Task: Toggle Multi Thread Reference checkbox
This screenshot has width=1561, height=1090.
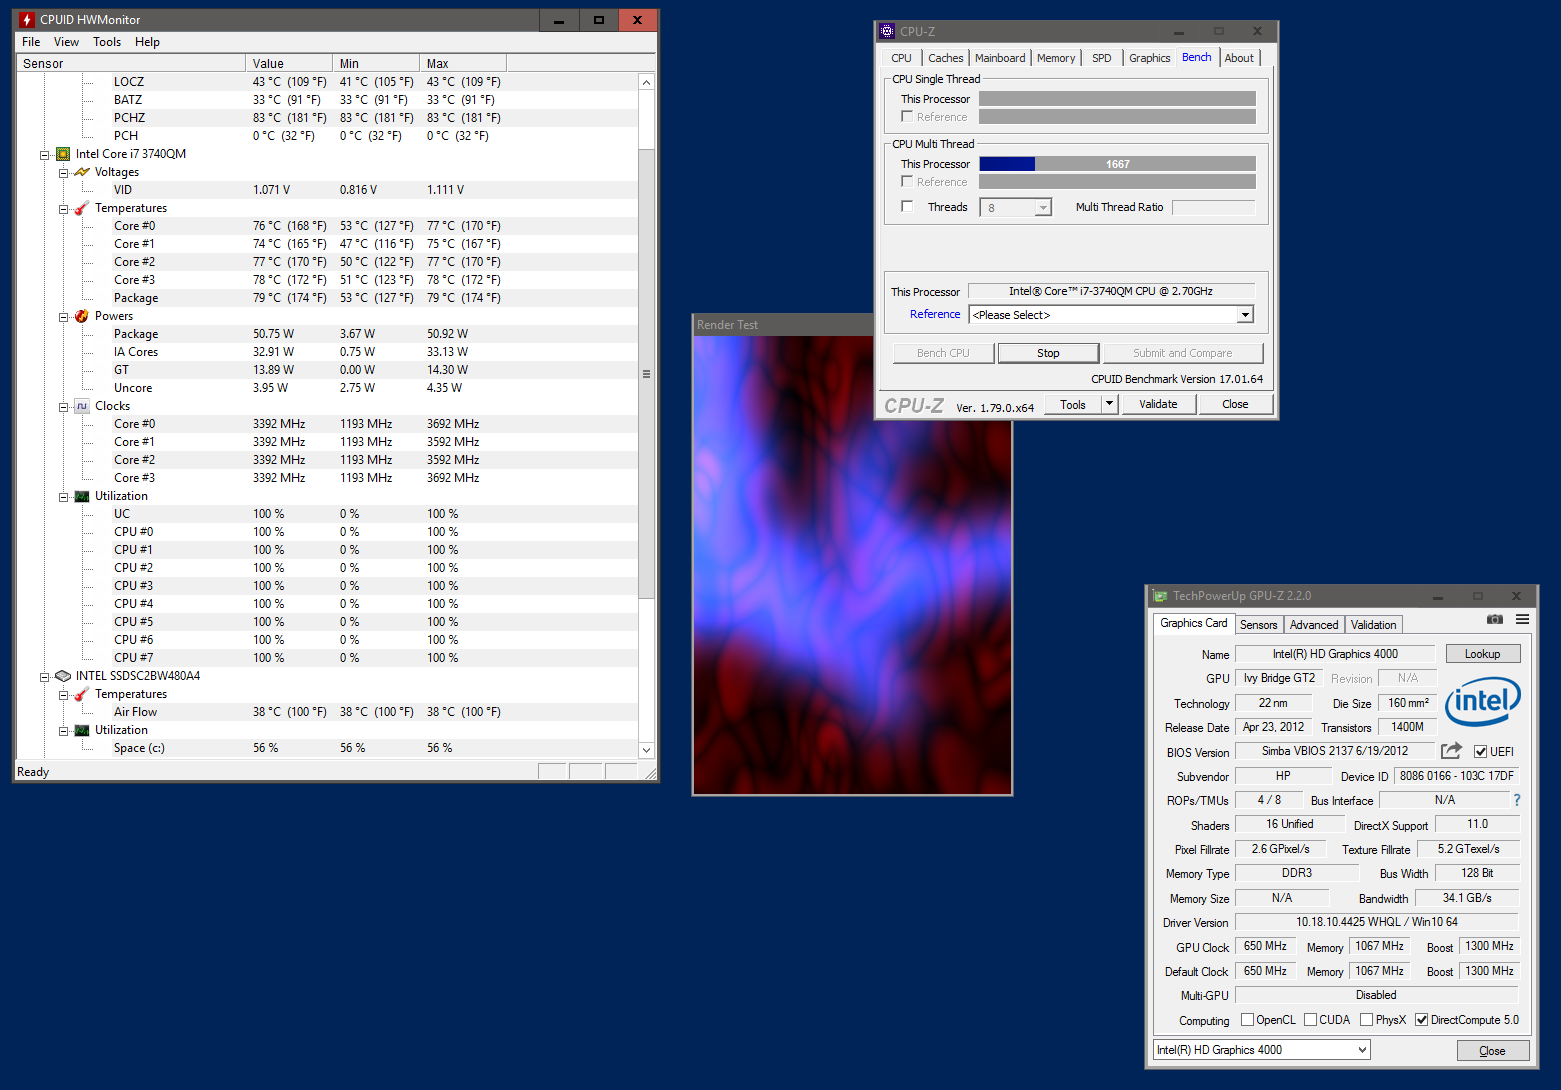Action: (907, 182)
